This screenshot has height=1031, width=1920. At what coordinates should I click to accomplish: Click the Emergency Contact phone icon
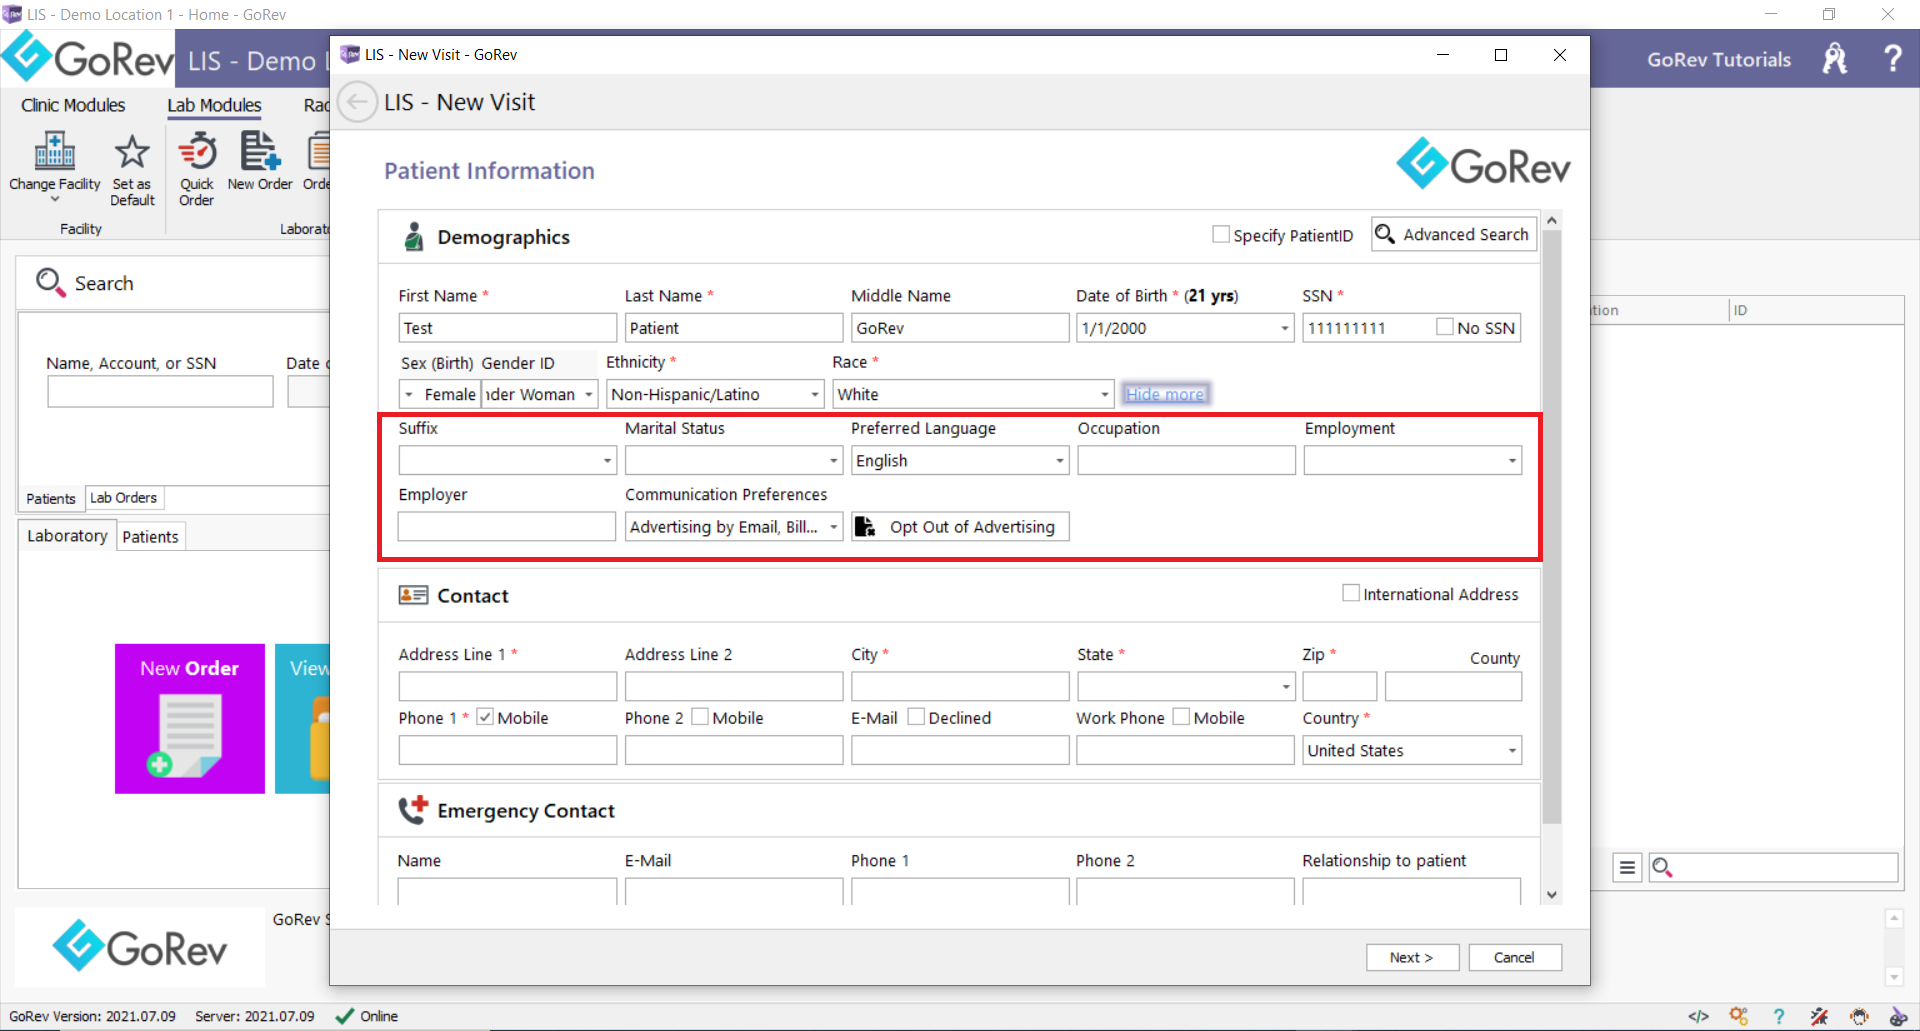413,810
